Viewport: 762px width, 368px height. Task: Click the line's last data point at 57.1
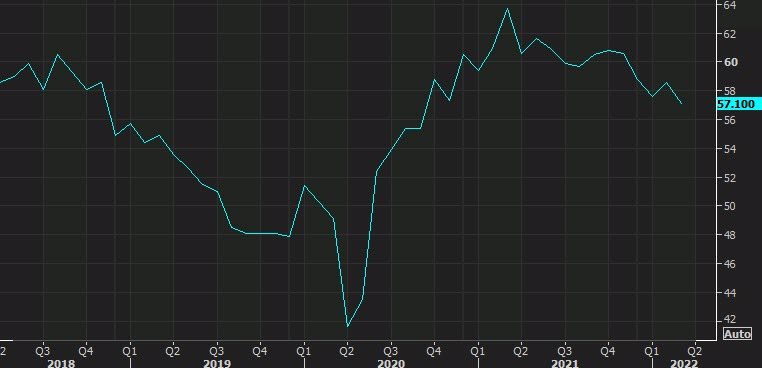click(681, 103)
